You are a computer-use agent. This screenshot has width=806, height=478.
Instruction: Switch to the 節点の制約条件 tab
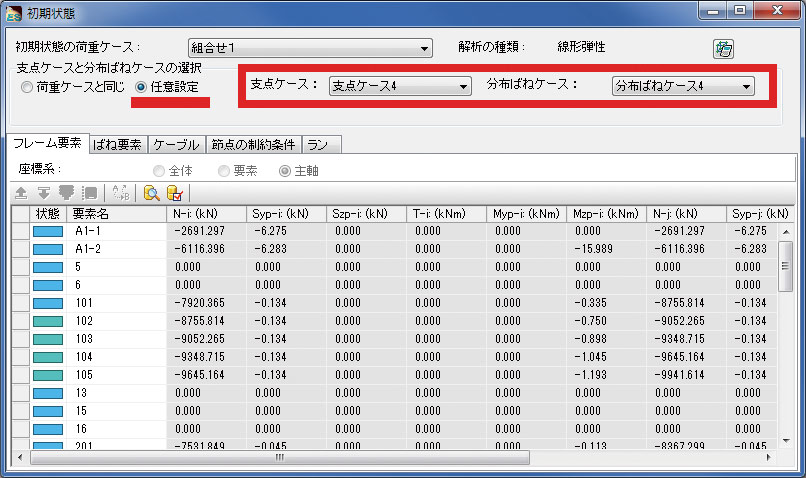coord(253,145)
